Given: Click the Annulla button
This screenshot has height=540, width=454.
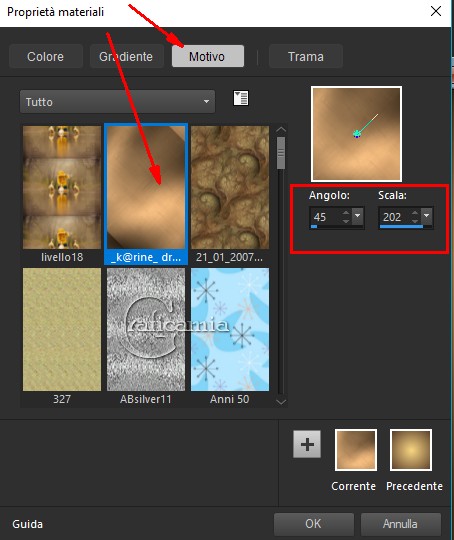Looking at the screenshot, I should point(401,524).
